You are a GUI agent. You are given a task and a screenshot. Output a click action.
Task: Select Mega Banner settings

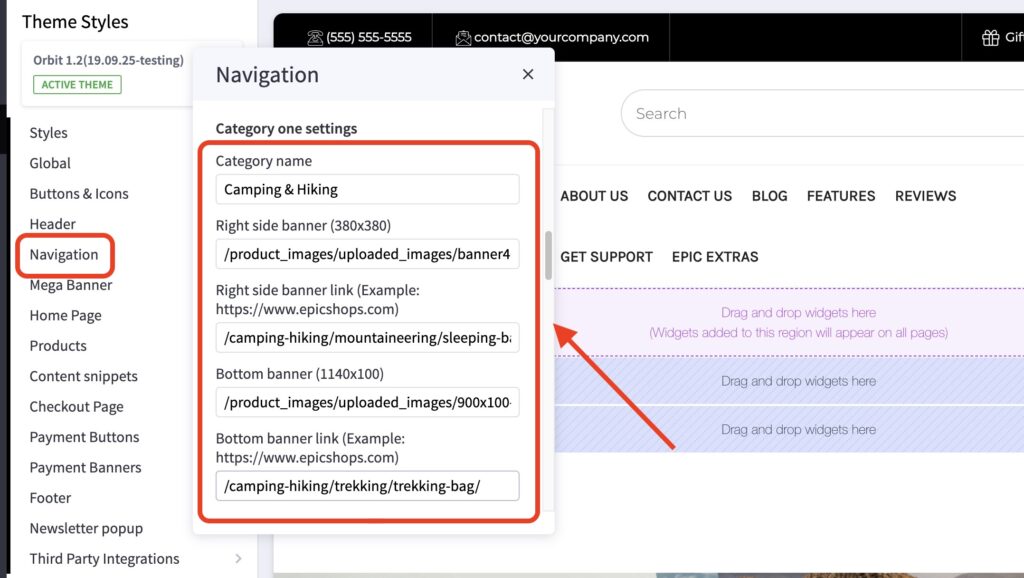(x=71, y=285)
